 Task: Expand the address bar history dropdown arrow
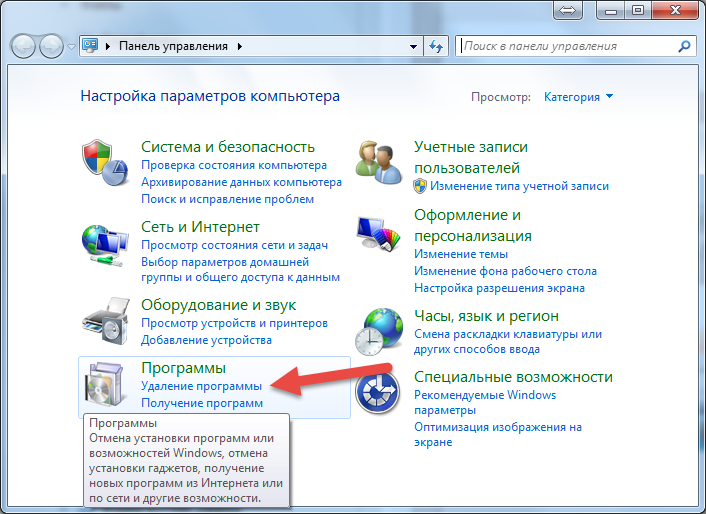pyautogui.click(x=414, y=46)
